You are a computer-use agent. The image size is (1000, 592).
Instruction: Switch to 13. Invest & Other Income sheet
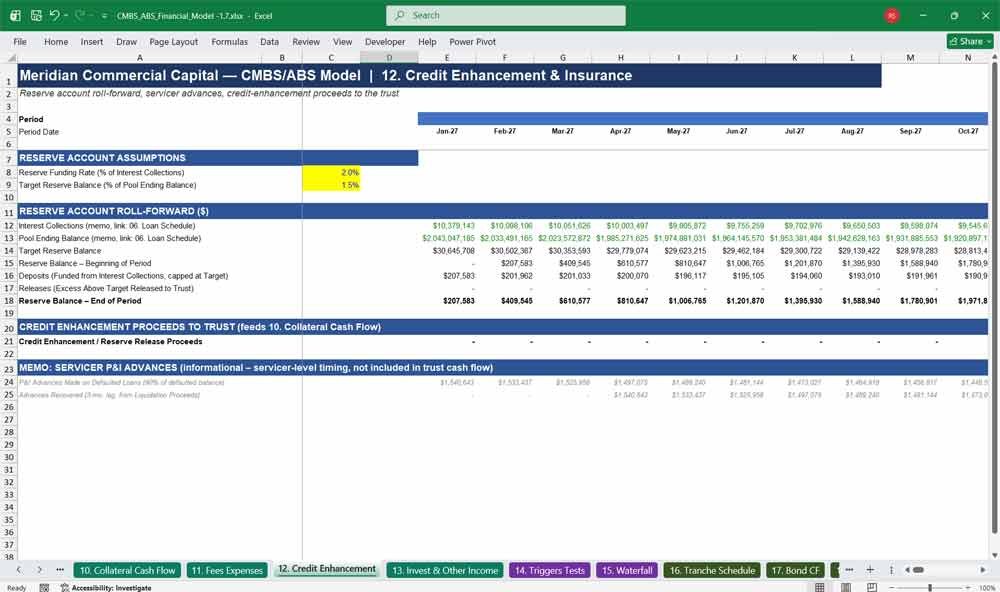pos(445,570)
